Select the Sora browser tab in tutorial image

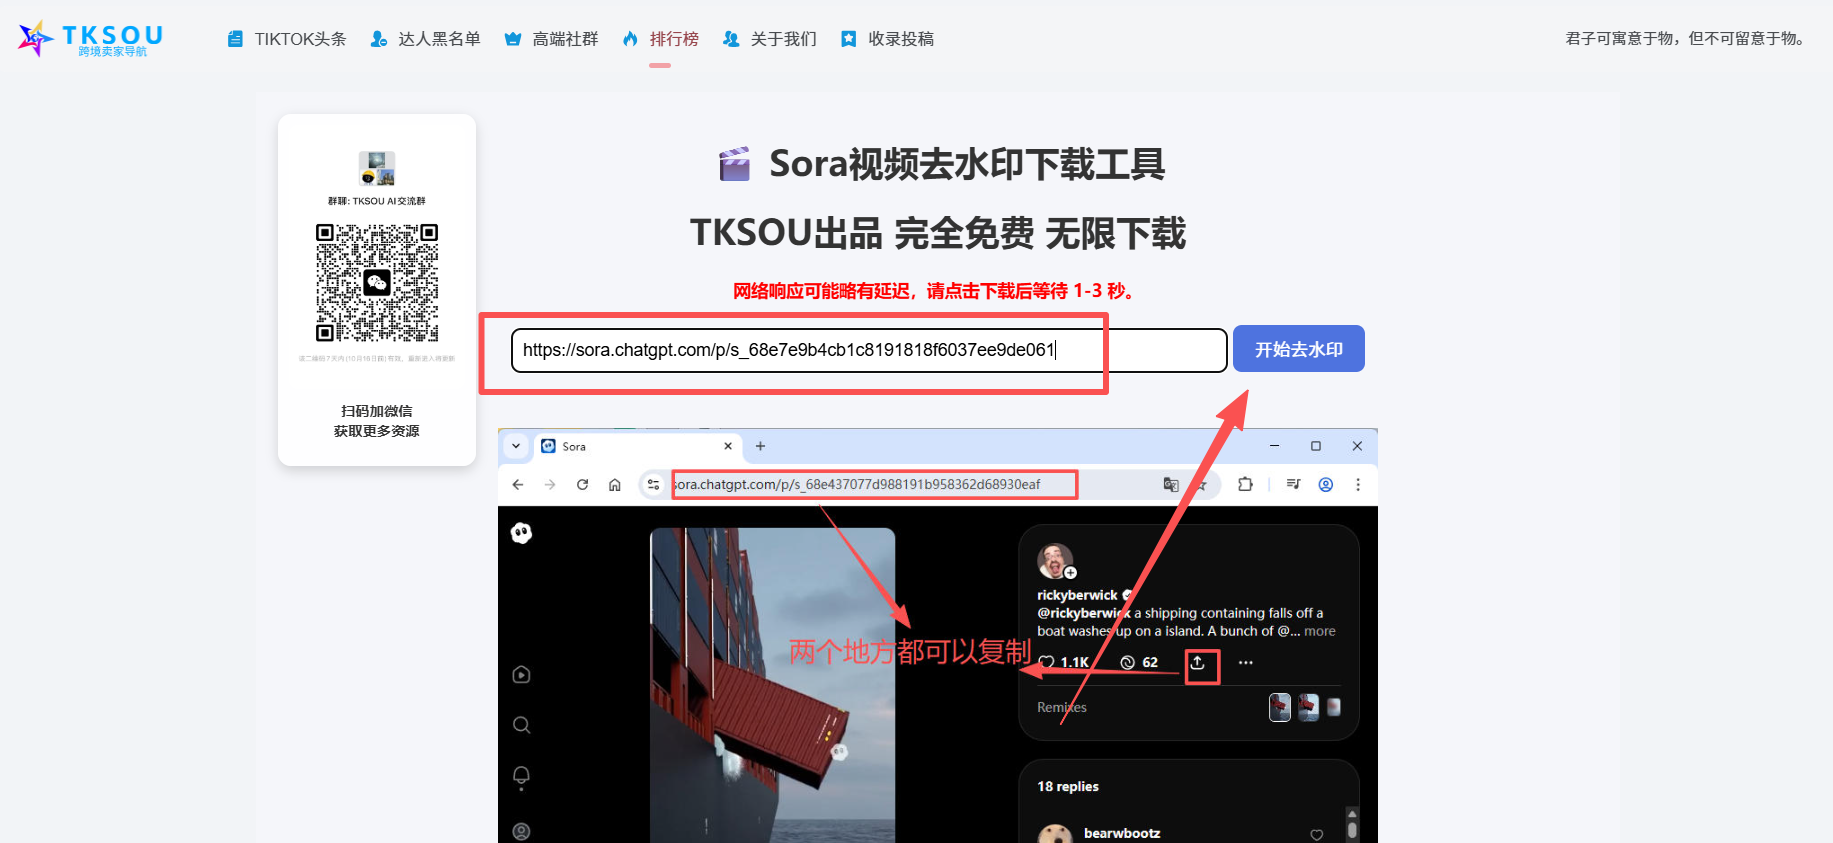635,446
